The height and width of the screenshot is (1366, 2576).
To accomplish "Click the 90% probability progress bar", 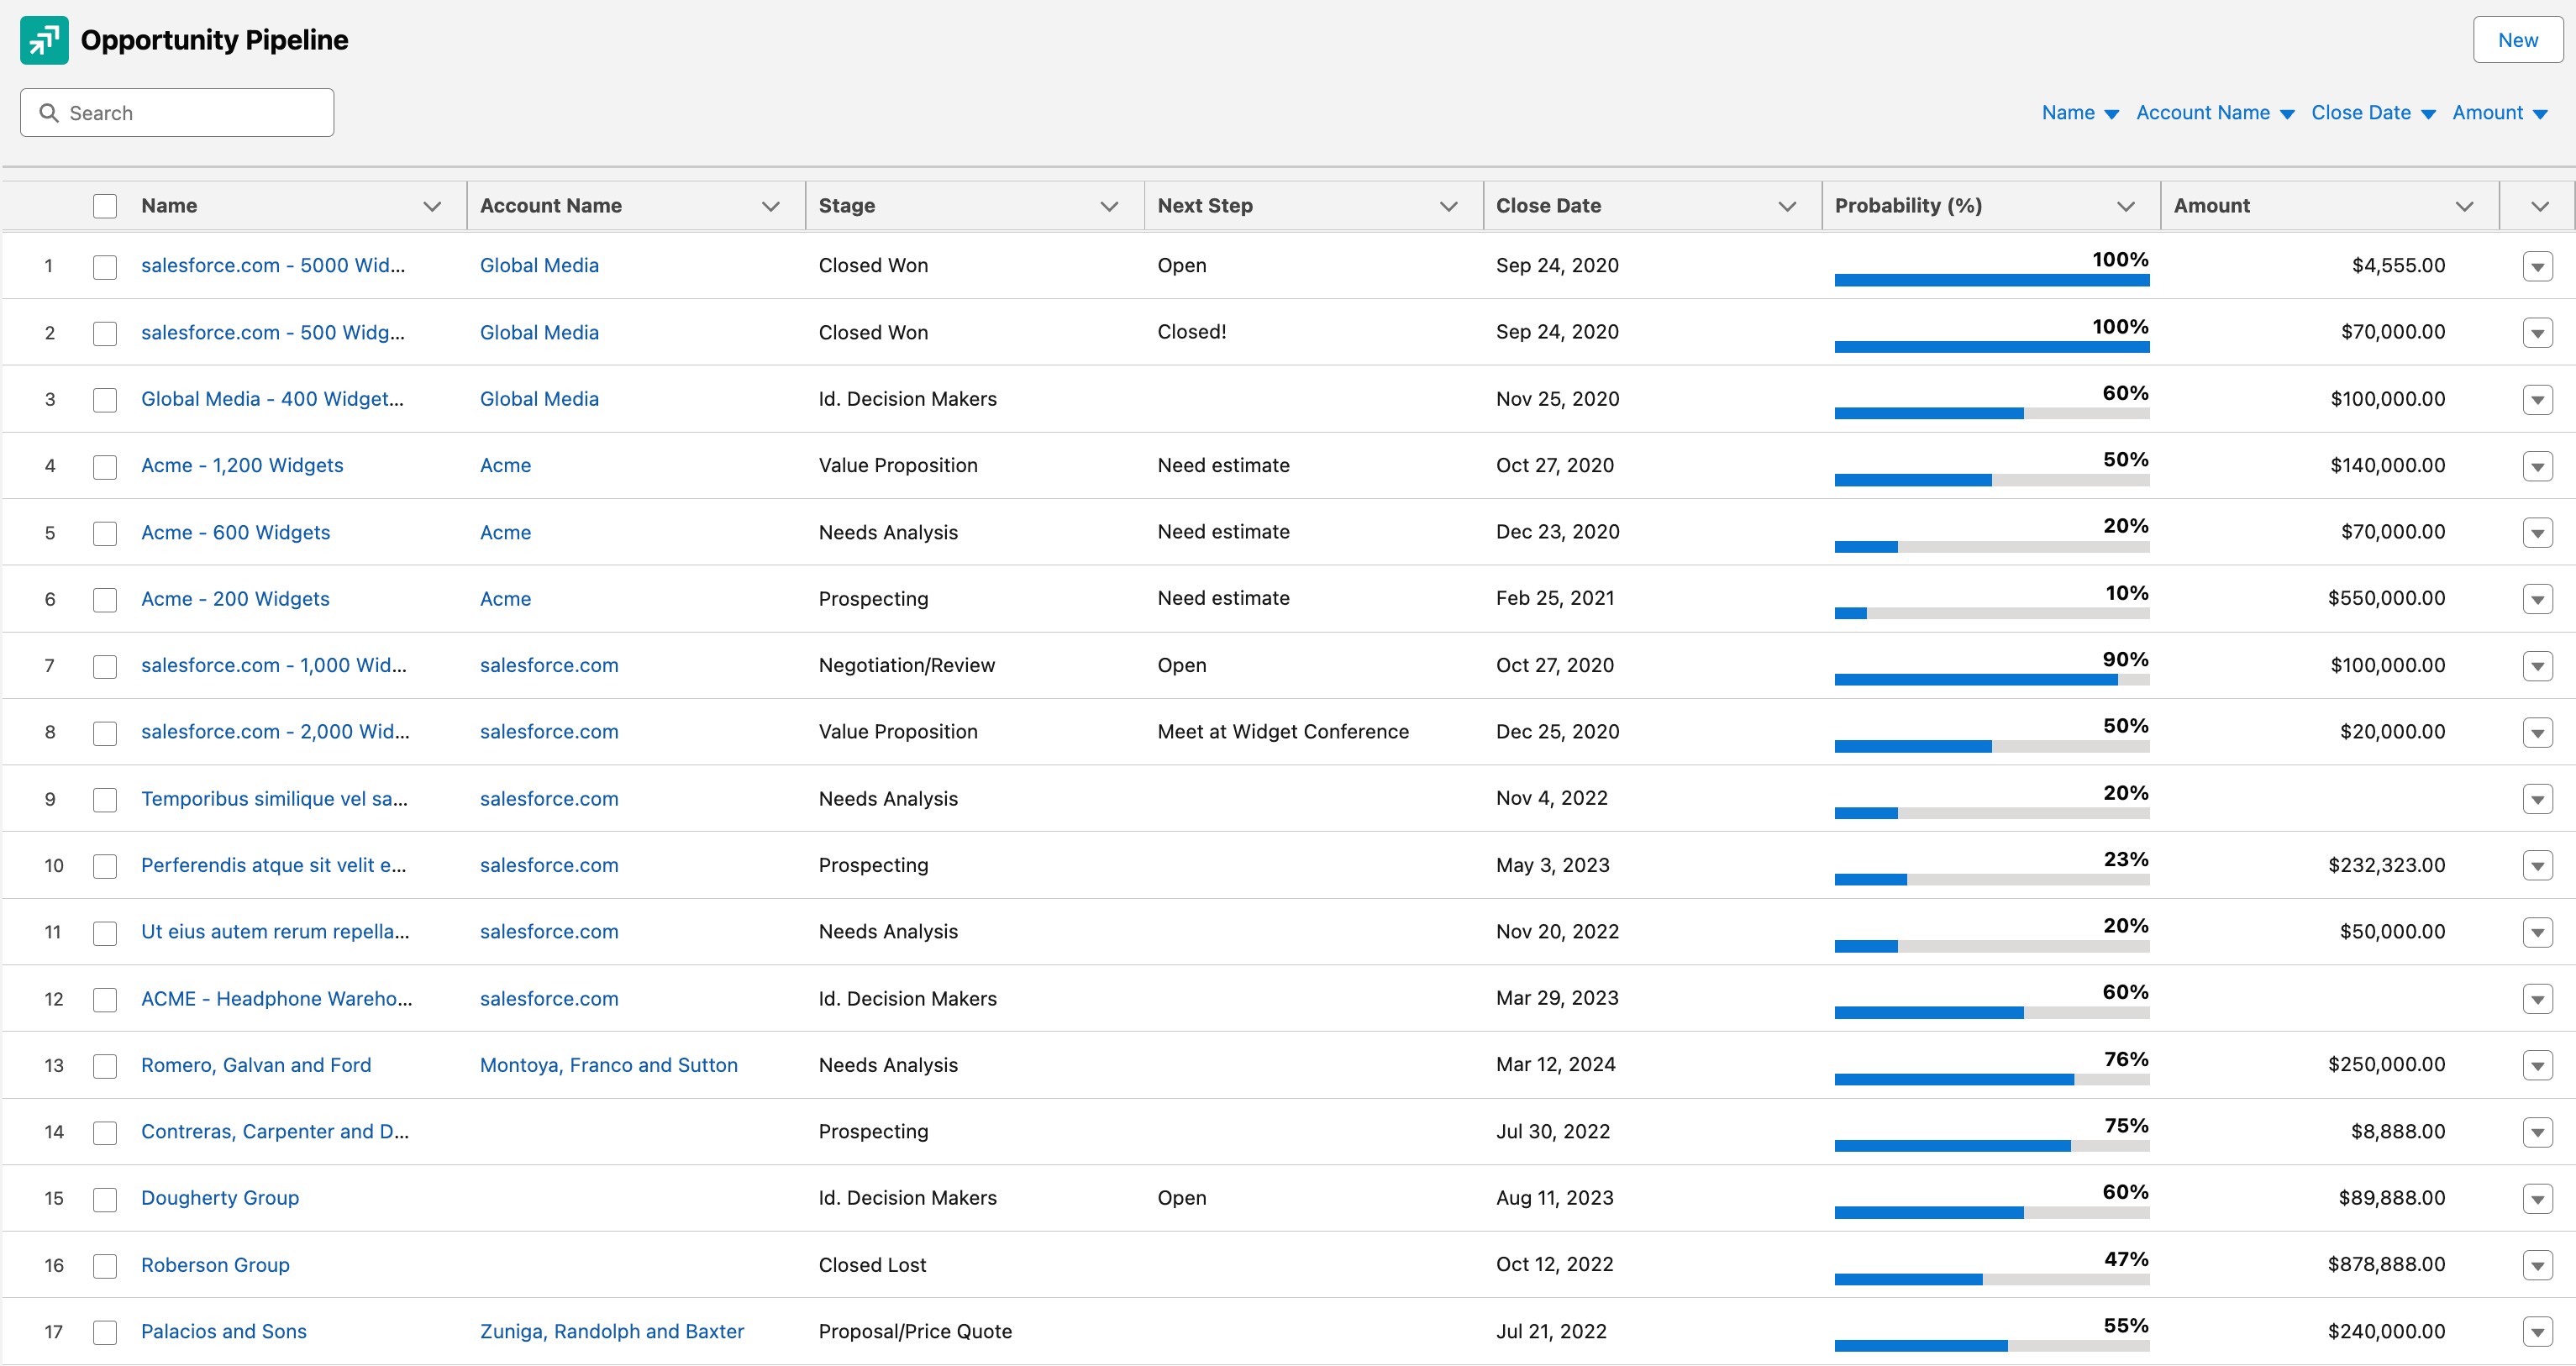I will coord(1991,680).
